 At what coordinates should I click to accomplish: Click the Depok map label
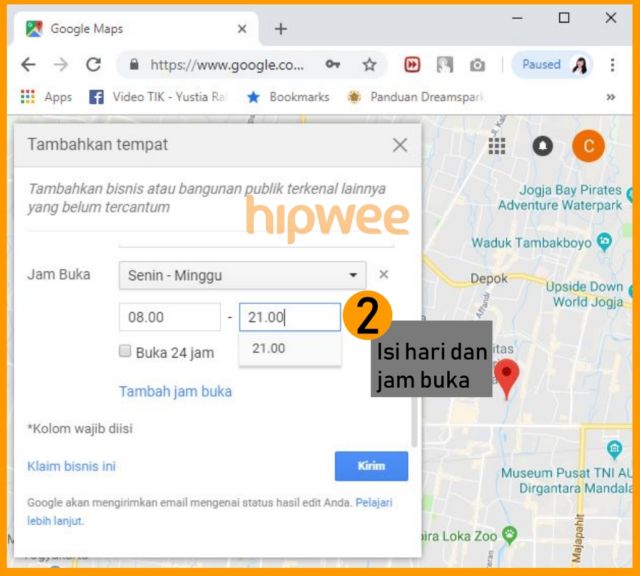(x=489, y=278)
